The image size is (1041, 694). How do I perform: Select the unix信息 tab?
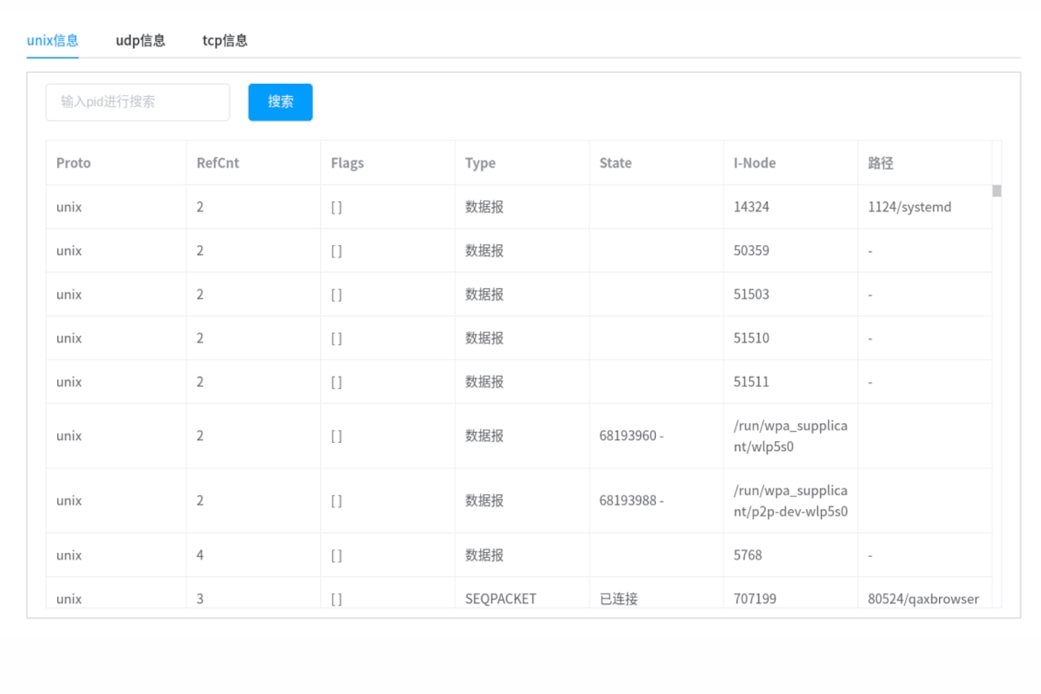click(52, 41)
